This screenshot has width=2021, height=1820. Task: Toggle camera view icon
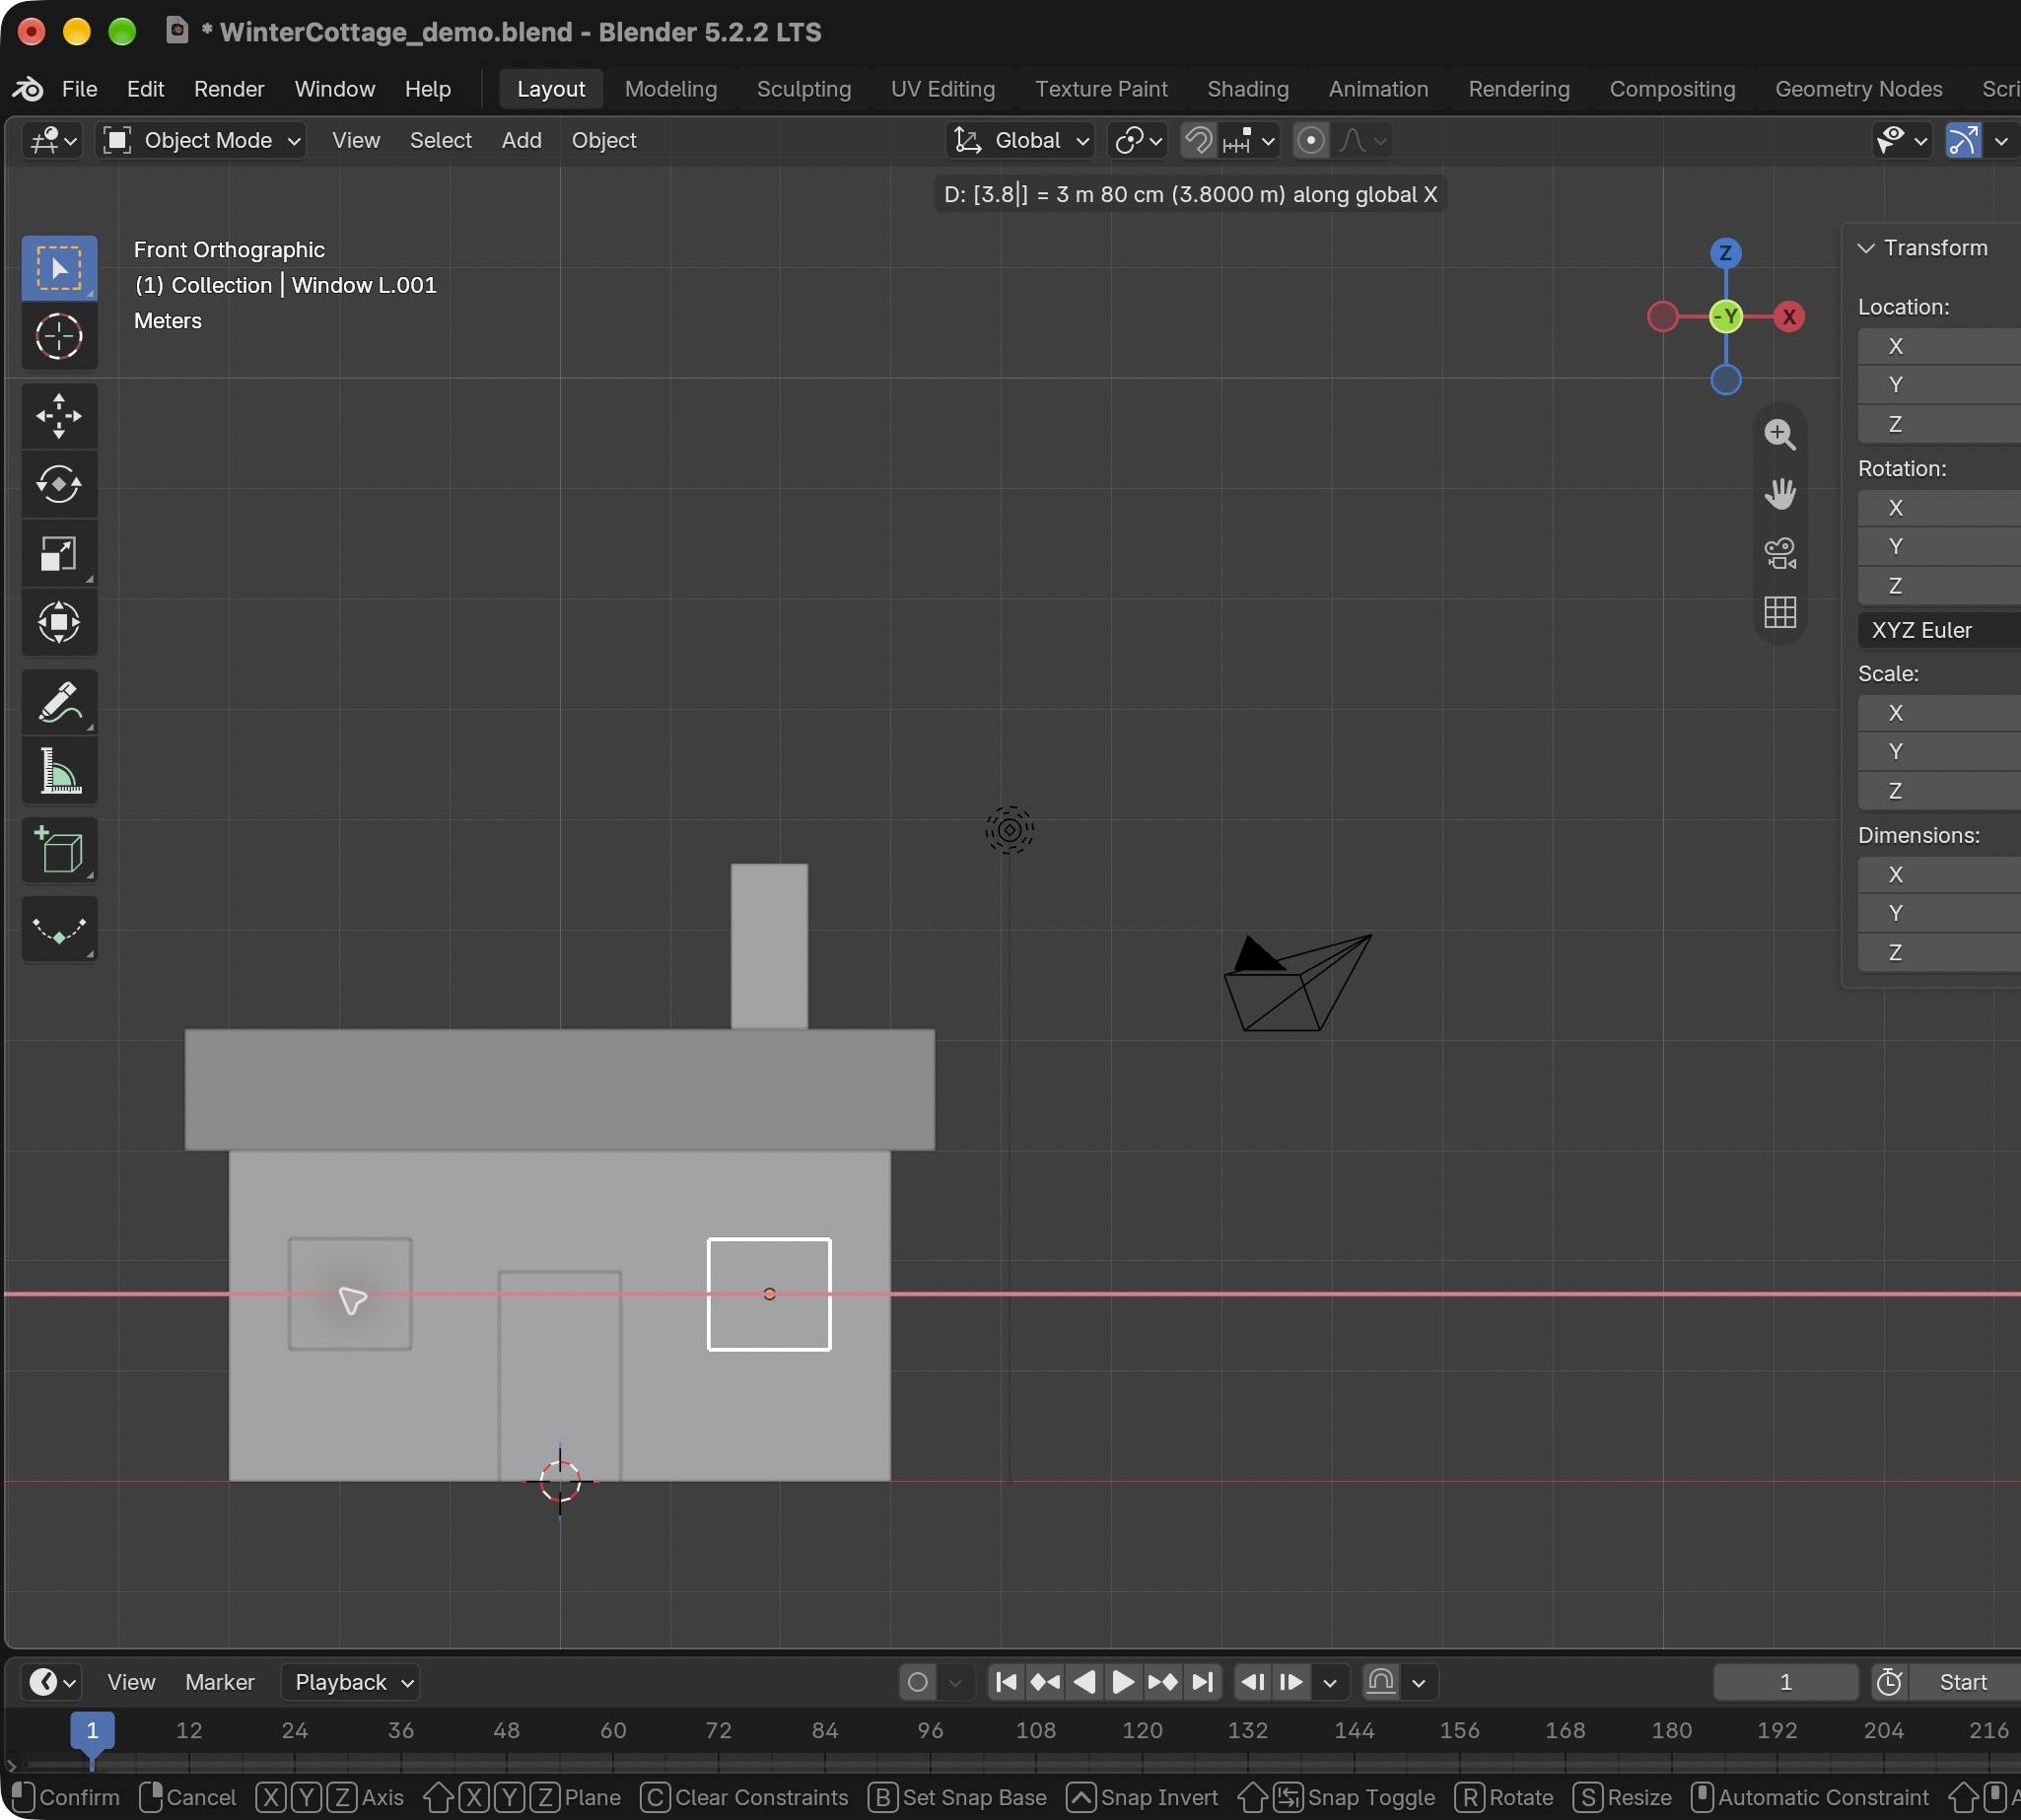pyautogui.click(x=1780, y=552)
